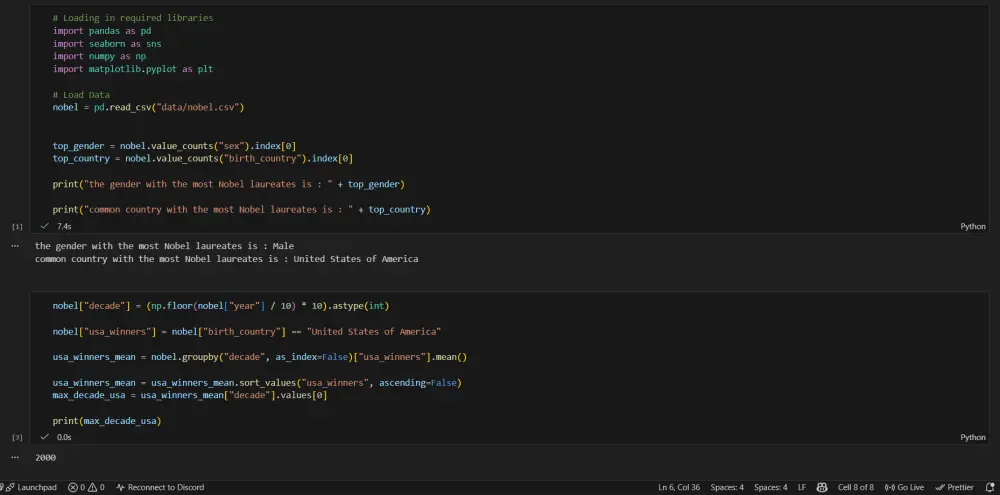Viewport: 1000px width, 495px height.
Task: Click the nobel["decade"] assignment line
Action: pos(221,306)
